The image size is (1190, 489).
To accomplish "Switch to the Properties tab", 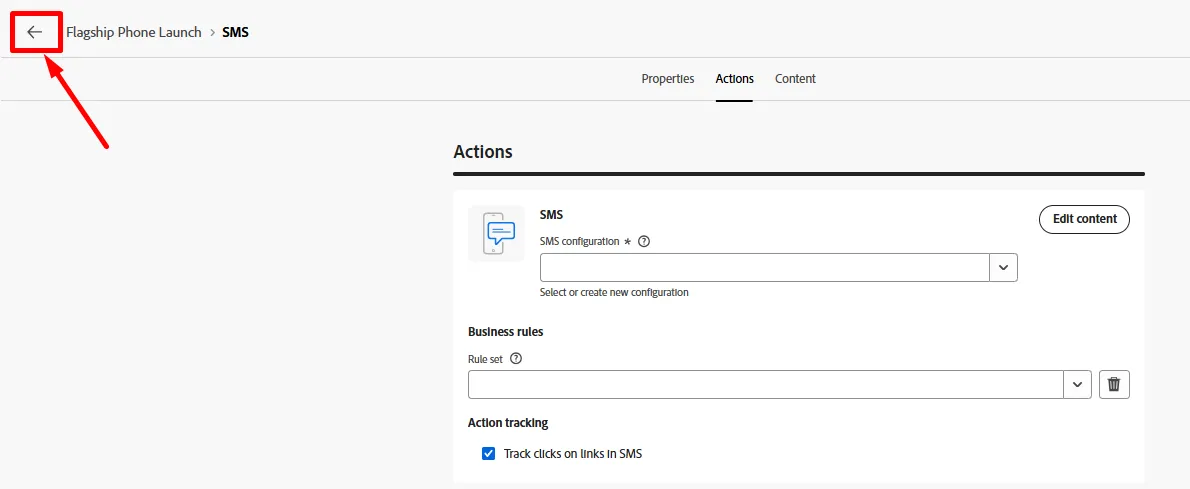I will click(668, 79).
